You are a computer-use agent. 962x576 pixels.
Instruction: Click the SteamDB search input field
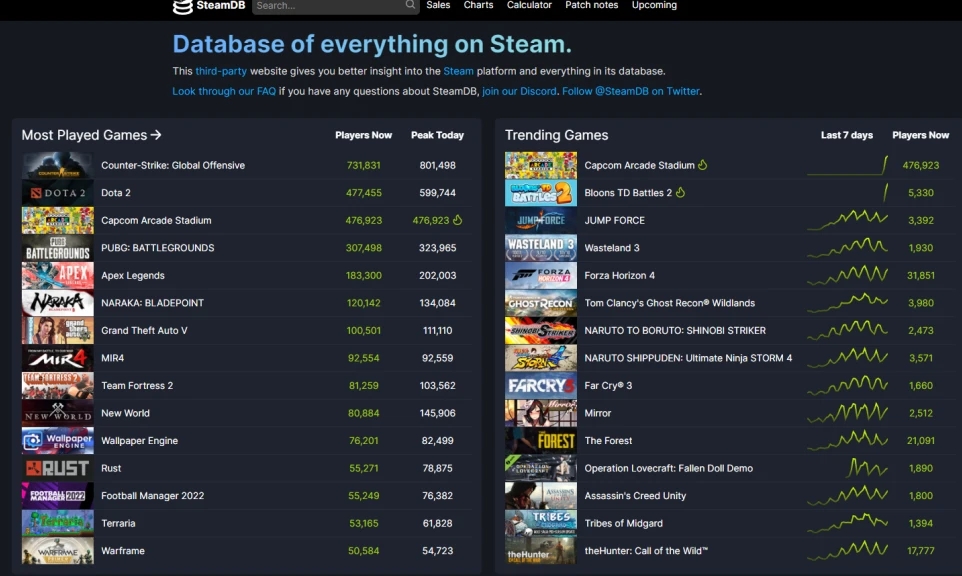336,6
